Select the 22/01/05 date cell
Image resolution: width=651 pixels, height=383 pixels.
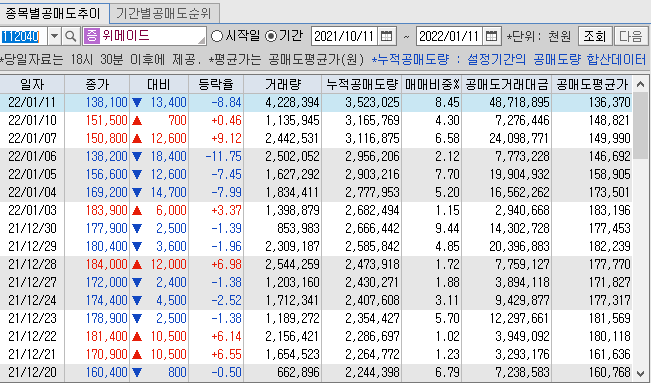32,174
